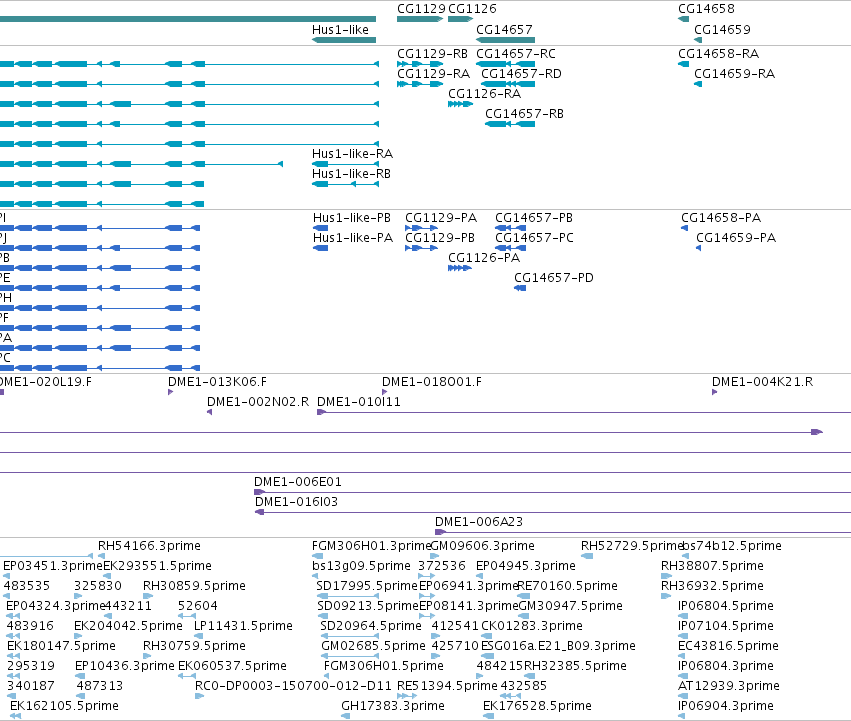Click EST GM02685.5prime label
This screenshot has height=721, width=851.
click(x=373, y=646)
